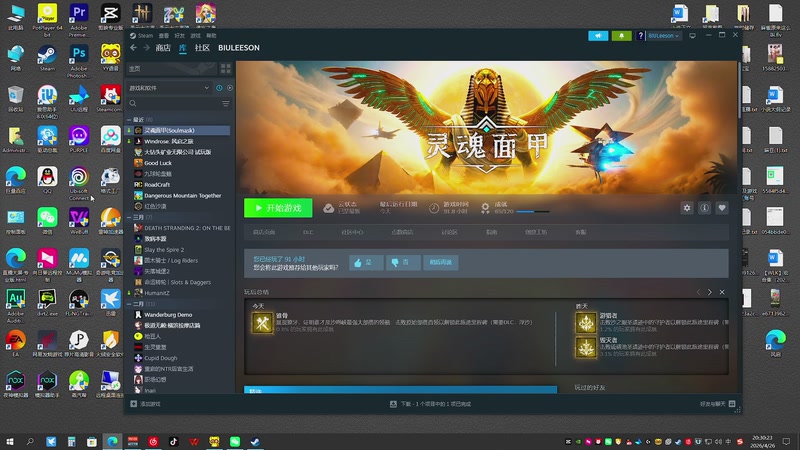Image resolution: width=800 pixels, height=450 pixels.
Task: Collapse the 三月 games group
Action: pyautogui.click(x=129, y=217)
